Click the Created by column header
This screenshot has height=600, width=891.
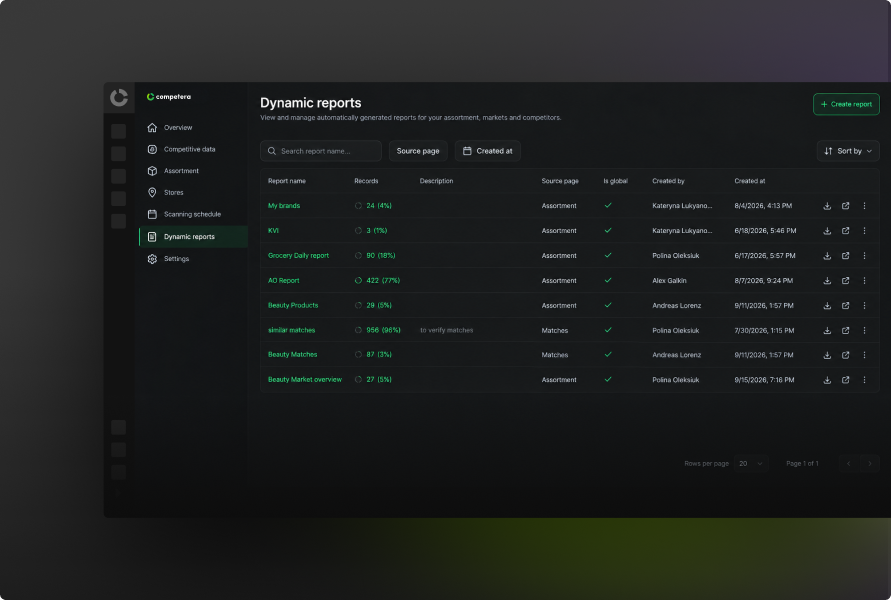click(668, 181)
